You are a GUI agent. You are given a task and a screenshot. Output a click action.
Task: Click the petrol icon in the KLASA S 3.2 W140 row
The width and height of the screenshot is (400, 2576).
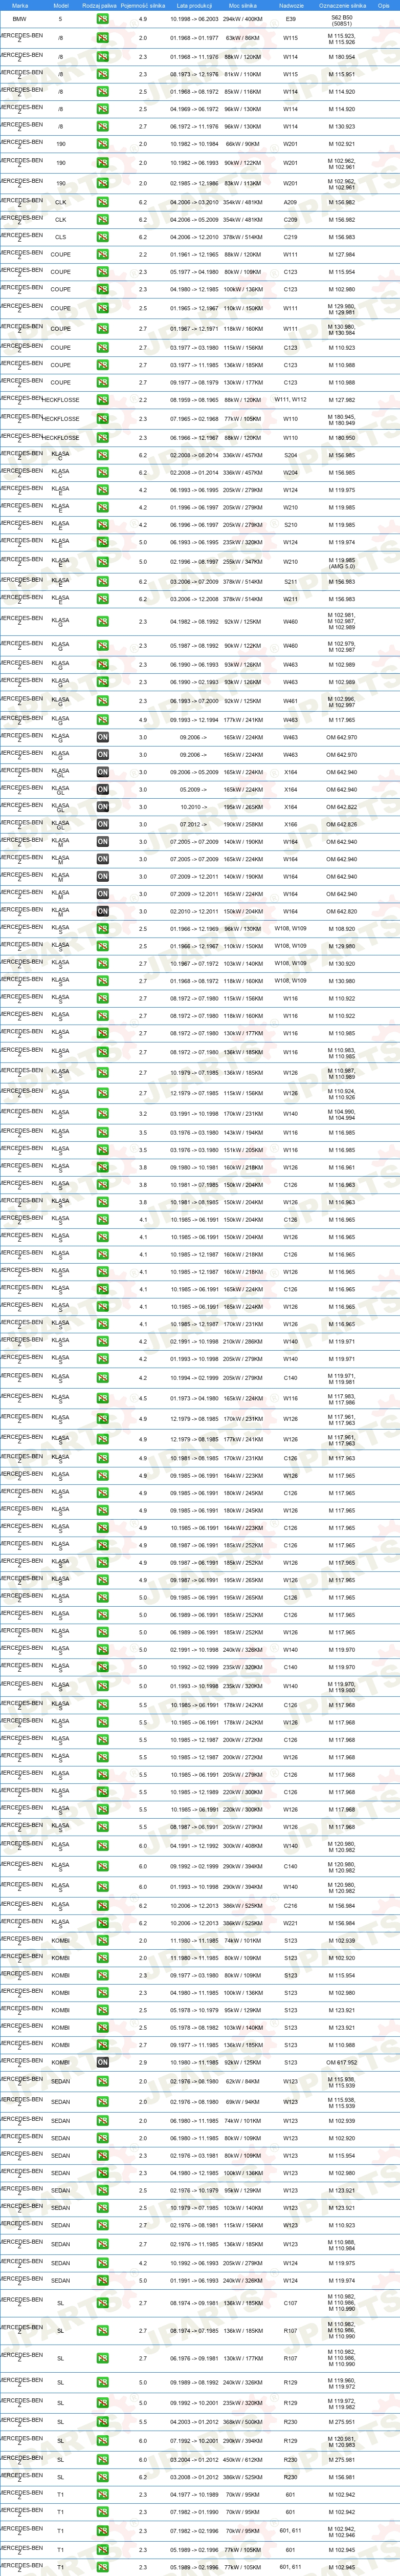[102, 1113]
